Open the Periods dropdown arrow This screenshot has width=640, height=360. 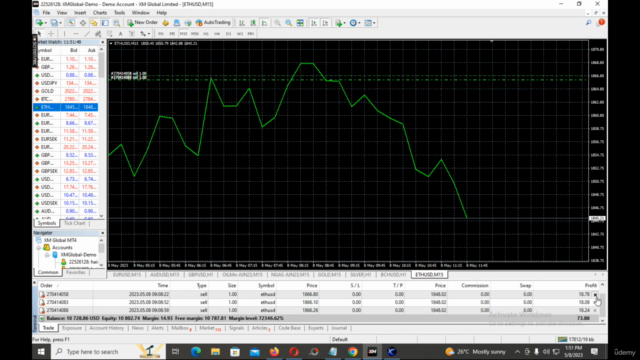point(359,23)
